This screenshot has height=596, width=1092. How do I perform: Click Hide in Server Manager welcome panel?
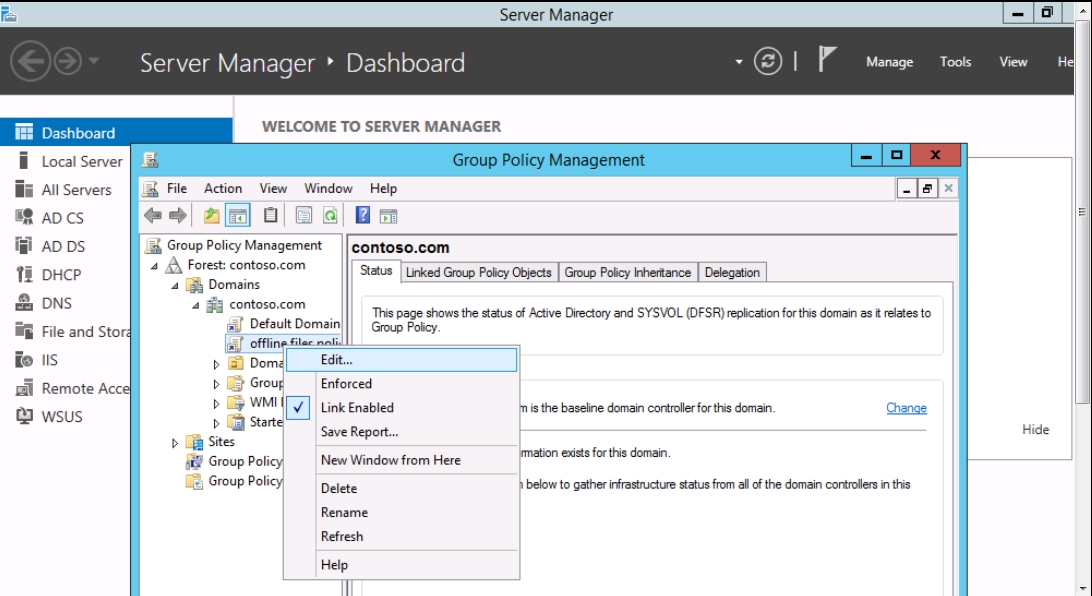(x=1035, y=430)
